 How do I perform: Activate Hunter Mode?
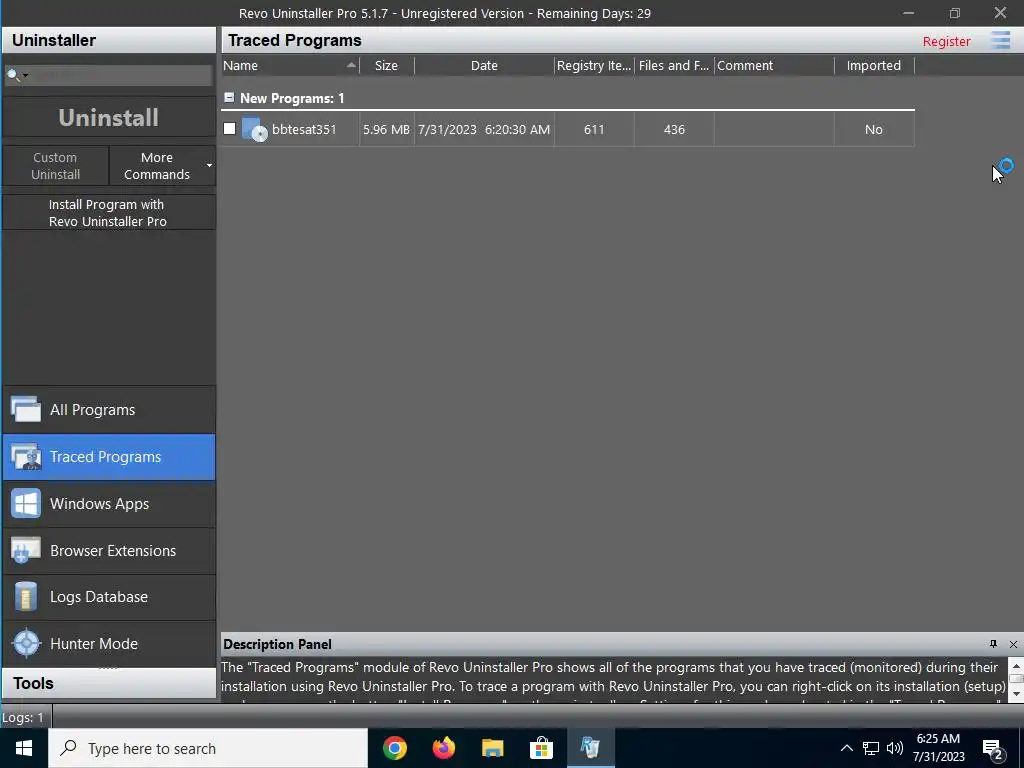(108, 644)
